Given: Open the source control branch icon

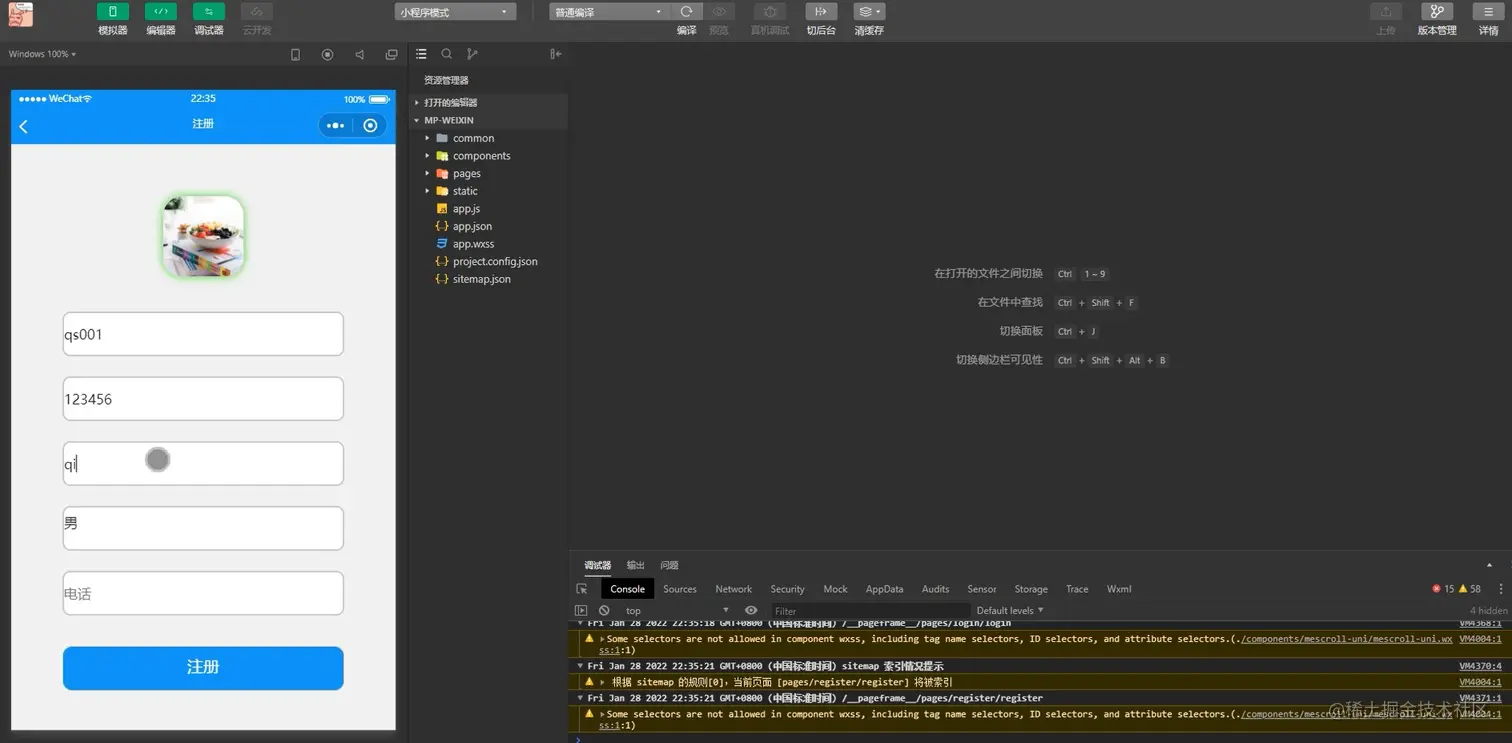Looking at the screenshot, I should pyautogui.click(x=472, y=54).
